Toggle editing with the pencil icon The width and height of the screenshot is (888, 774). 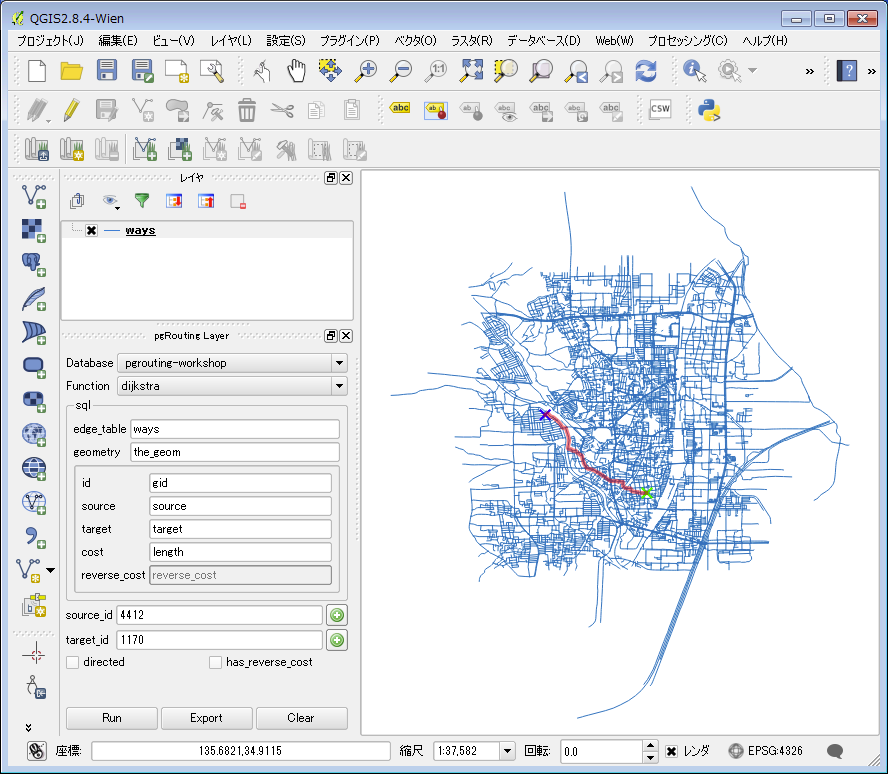coord(70,110)
